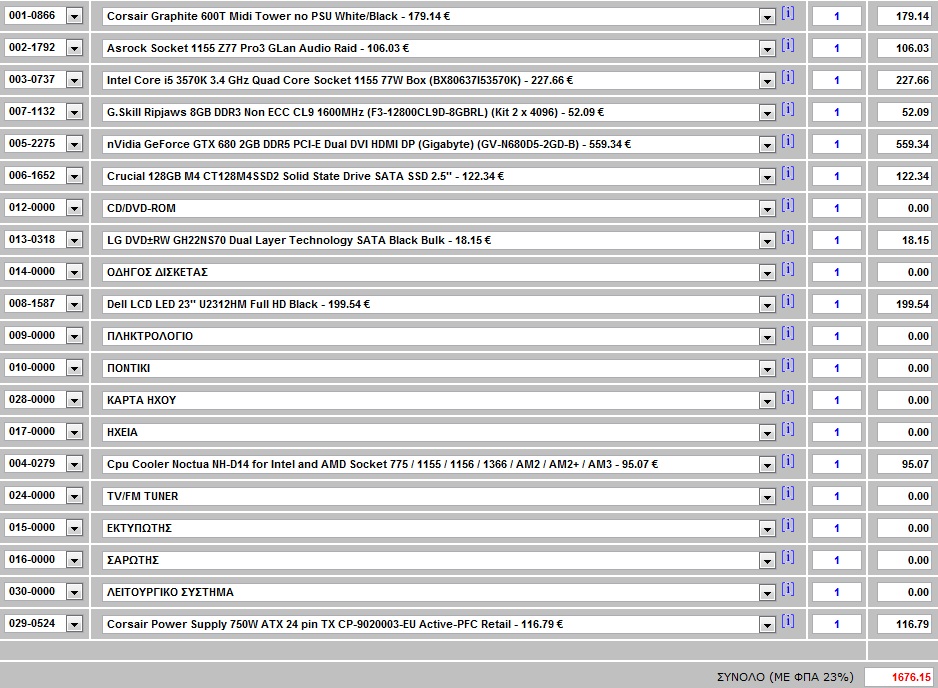Open code dropdown 007-1132

(x=74, y=112)
